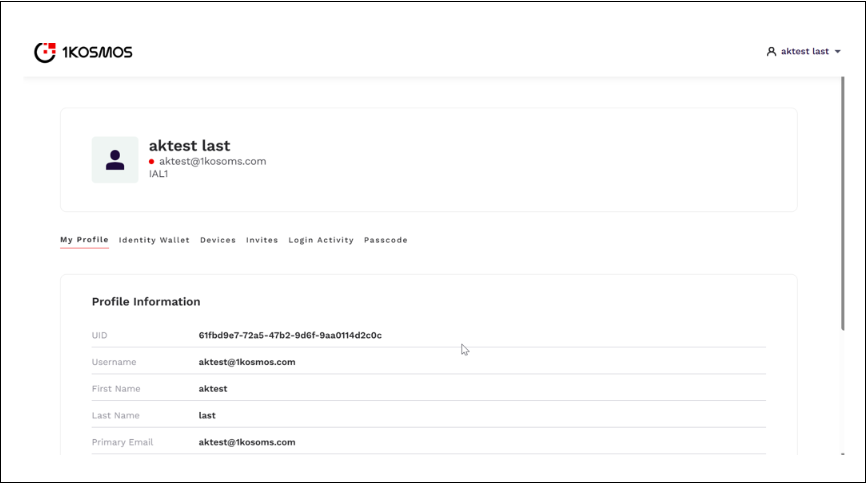Go to the Invites tab

[x=262, y=240]
